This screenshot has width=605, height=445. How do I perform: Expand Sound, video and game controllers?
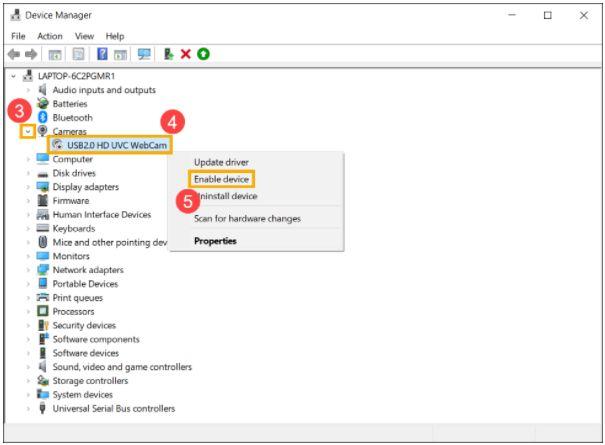(x=28, y=367)
